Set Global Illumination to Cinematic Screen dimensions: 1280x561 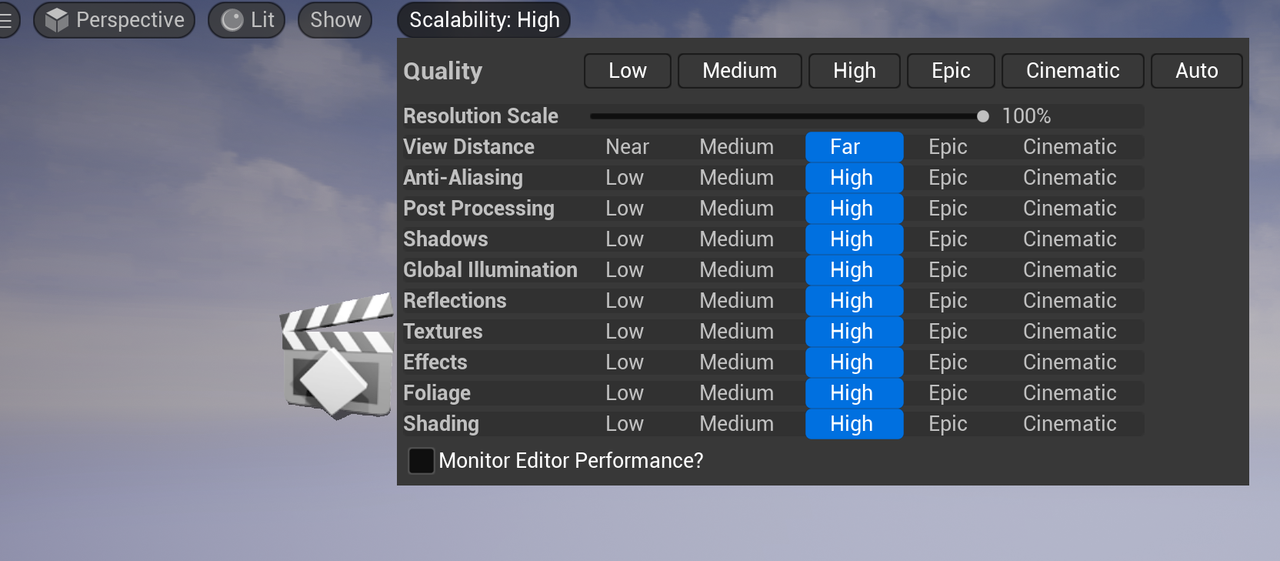(x=1069, y=270)
